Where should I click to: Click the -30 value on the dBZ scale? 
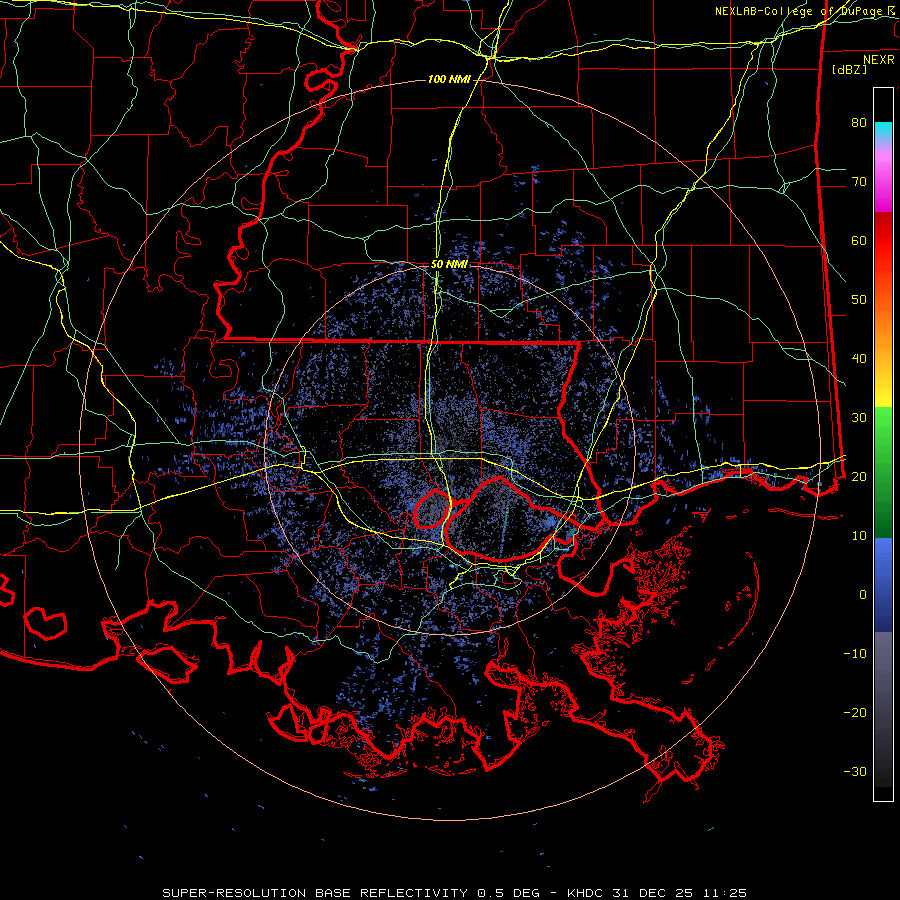[x=855, y=771]
